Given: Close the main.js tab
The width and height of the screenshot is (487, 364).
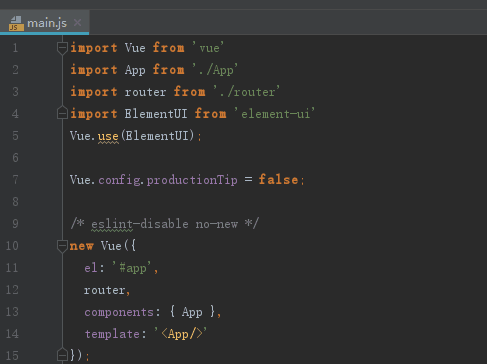Looking at the screenshot, I should click(x=77, y=23).
